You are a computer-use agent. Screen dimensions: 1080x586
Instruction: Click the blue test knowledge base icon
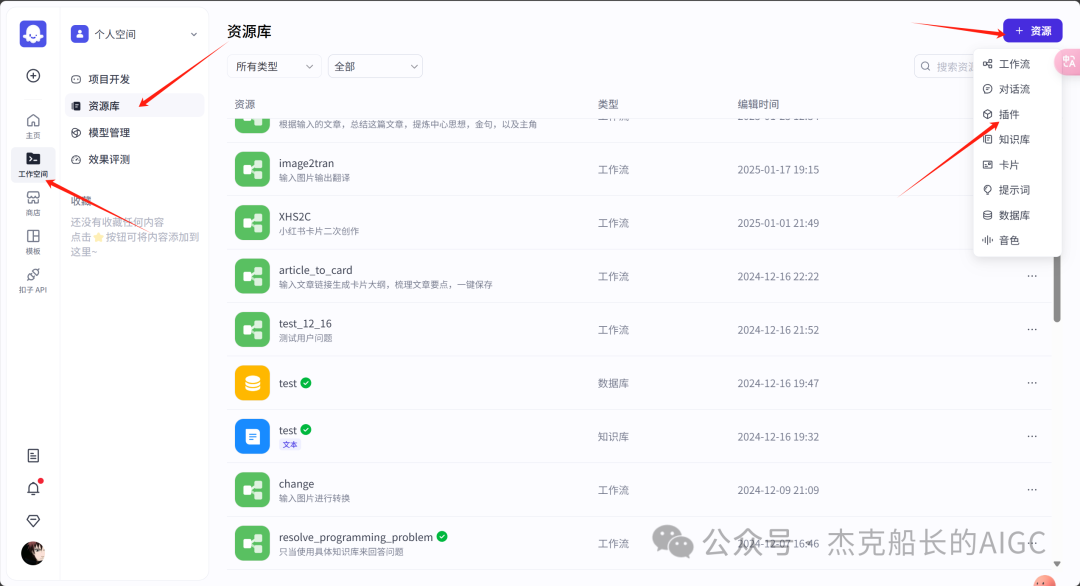(x=252, y=437)
